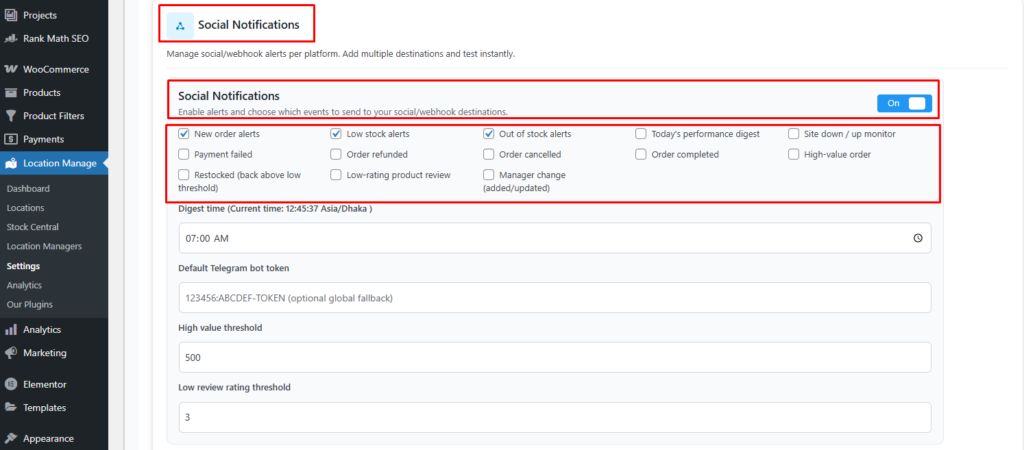Image resolution: width=1024 pixels, height=450 pixels.
Task: Turn off the Social Notifications switch
Action: (904, 103)
